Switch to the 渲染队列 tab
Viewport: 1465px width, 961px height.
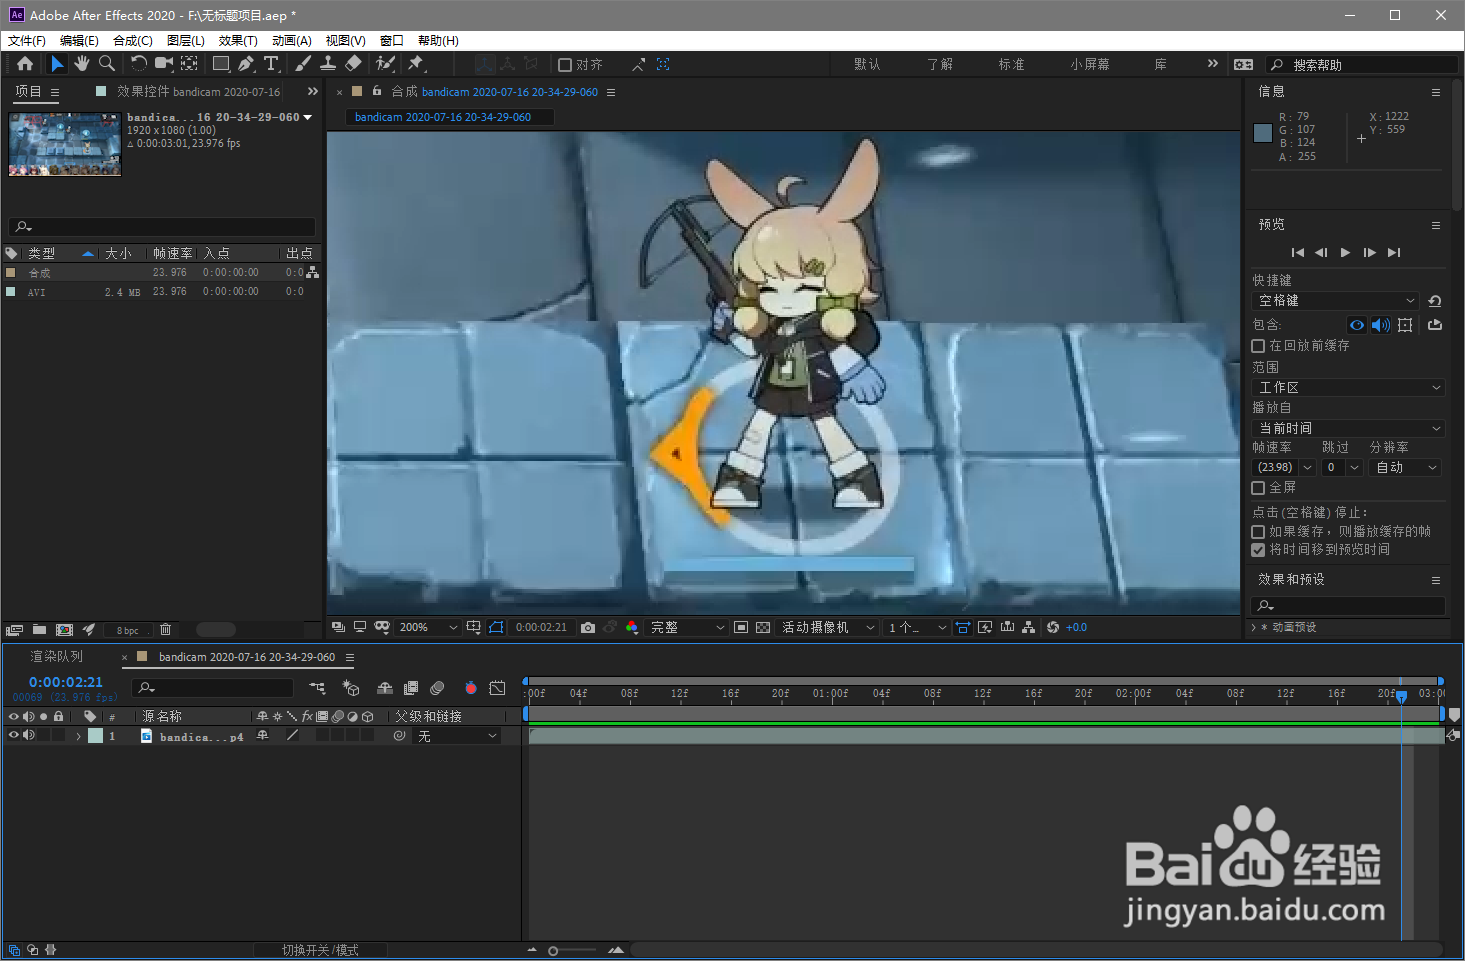tap(57, 657)
